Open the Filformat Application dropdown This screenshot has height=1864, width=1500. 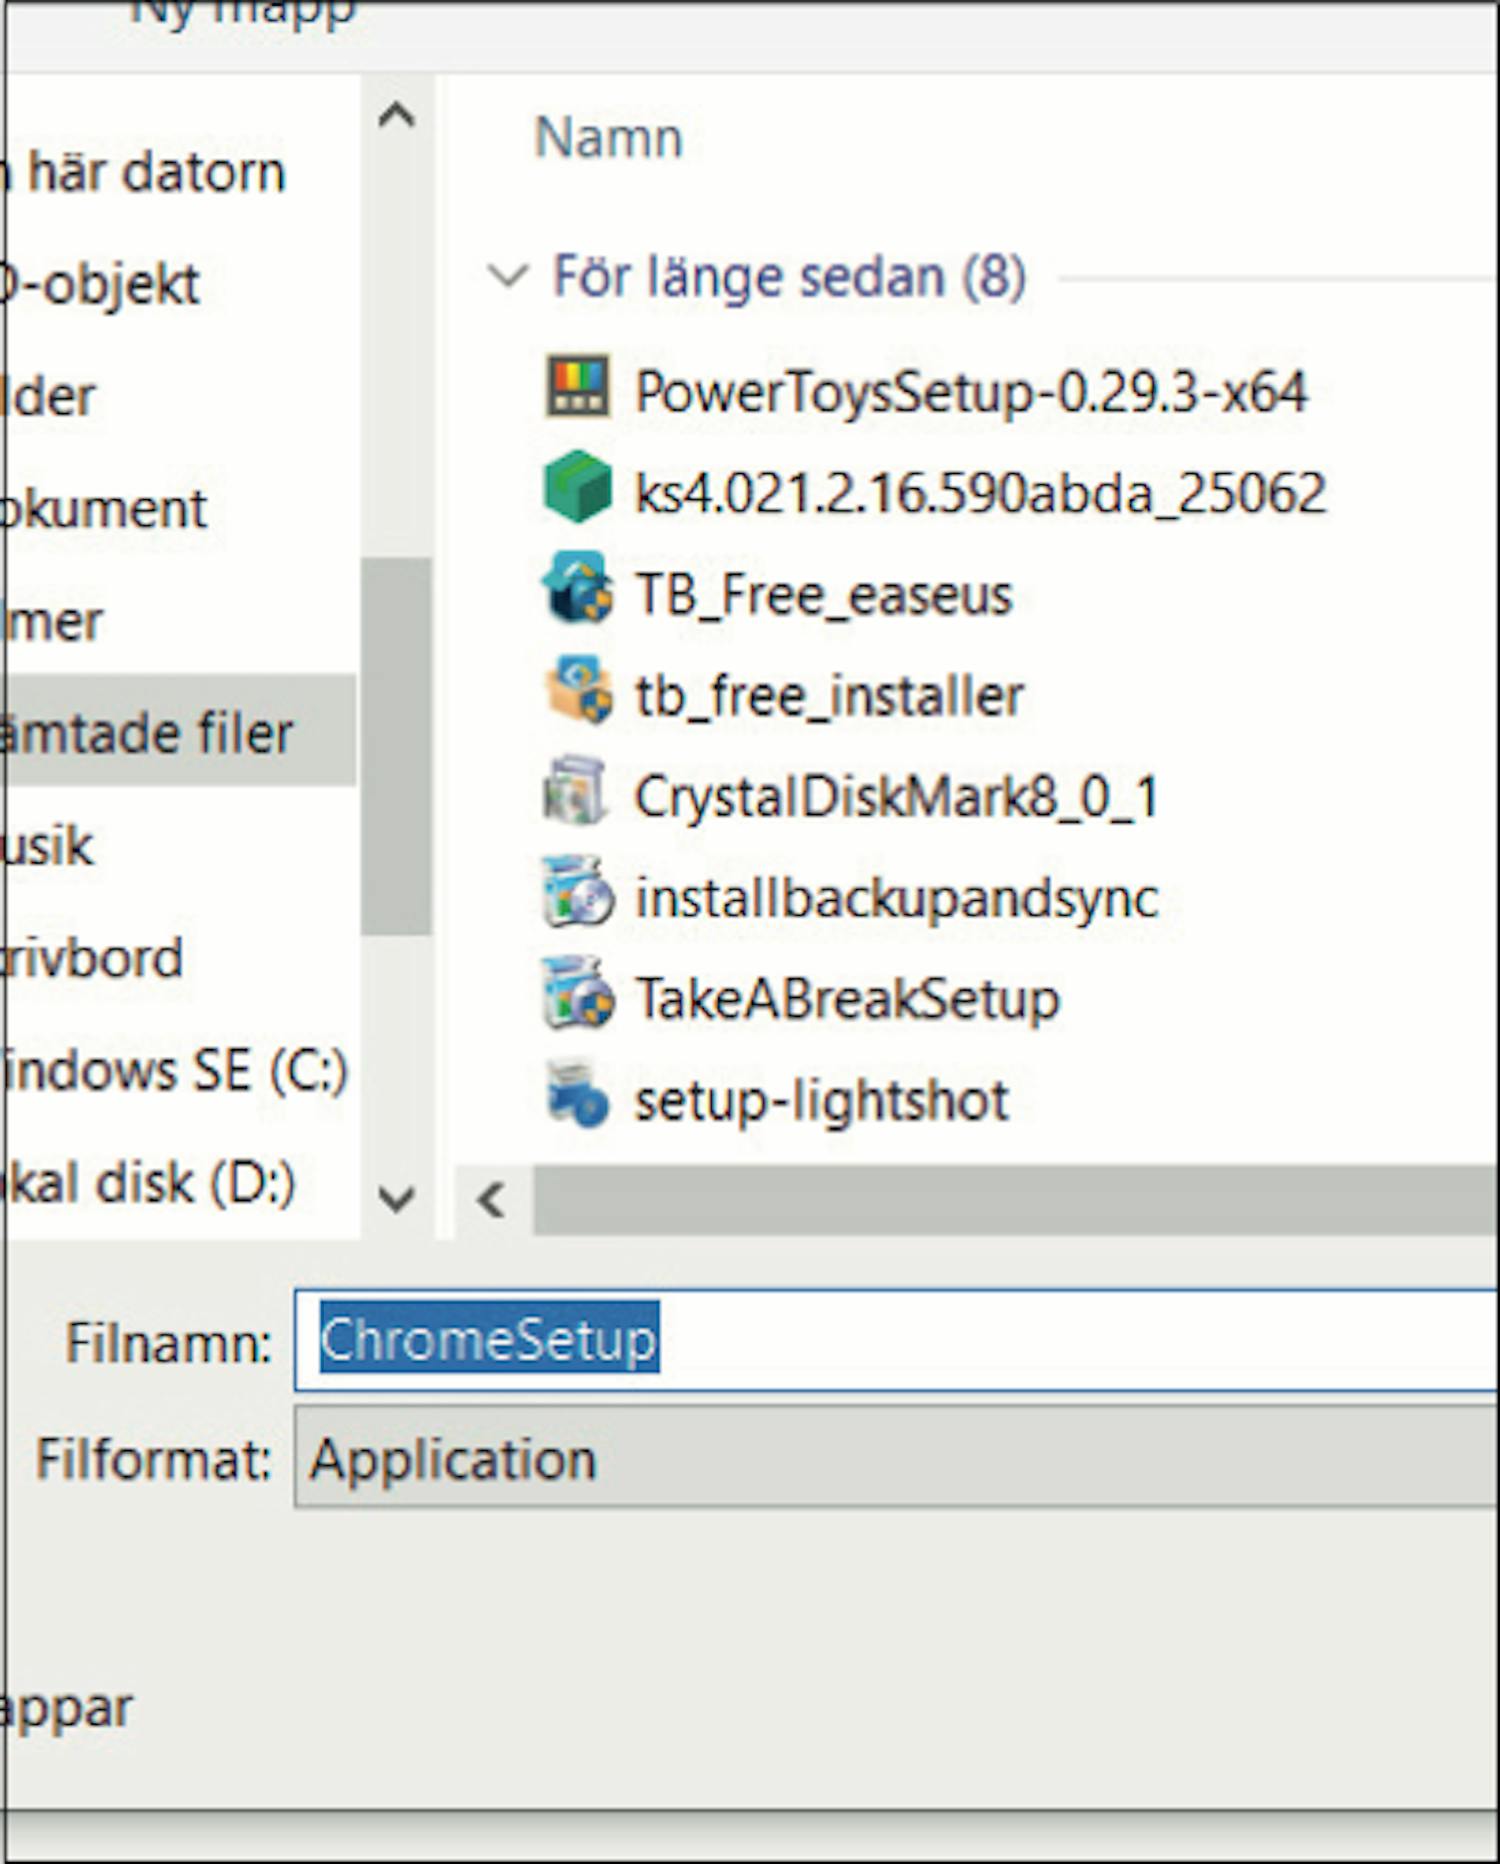point(896,1457)
